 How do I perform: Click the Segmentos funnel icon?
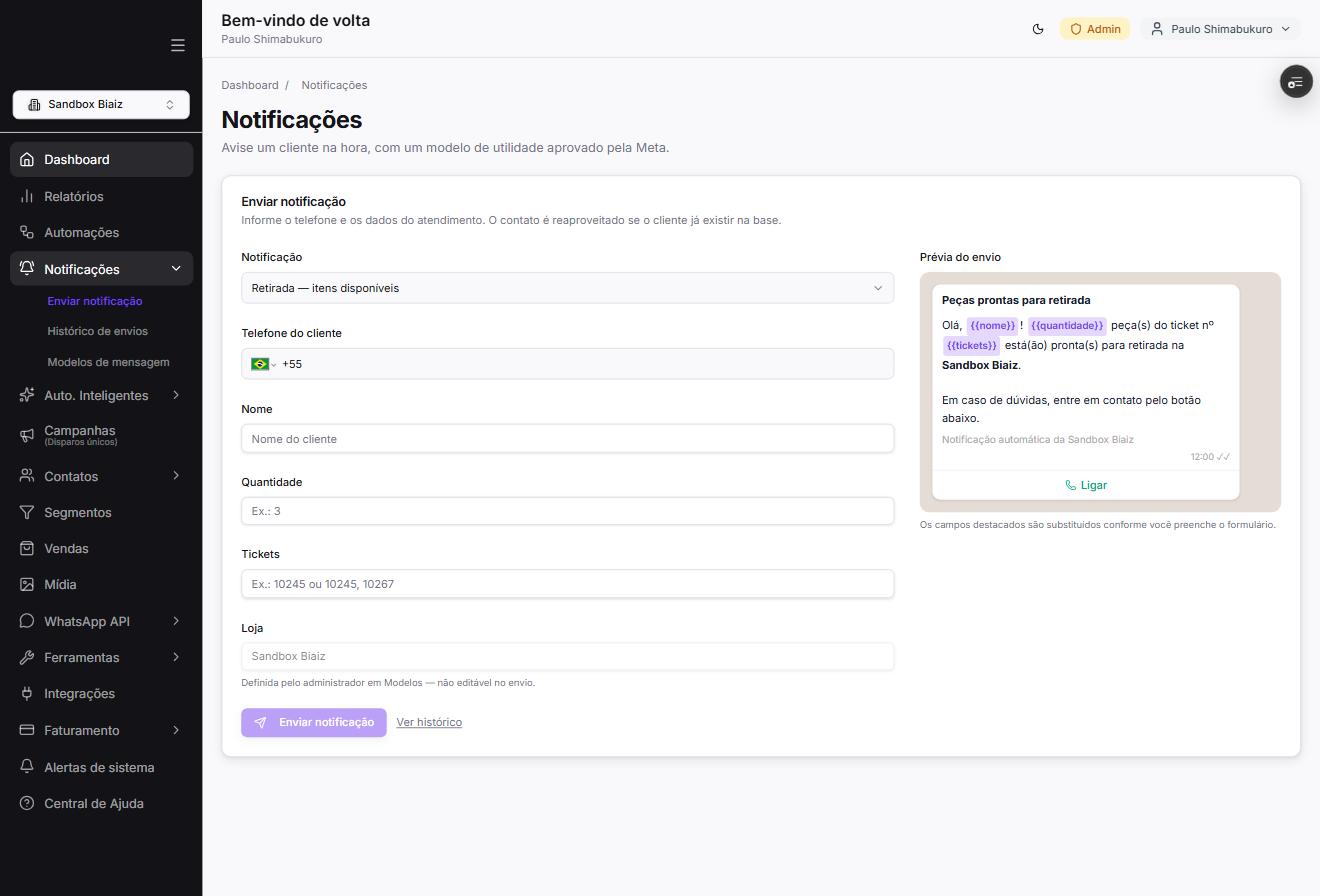(x=27, y=512)
